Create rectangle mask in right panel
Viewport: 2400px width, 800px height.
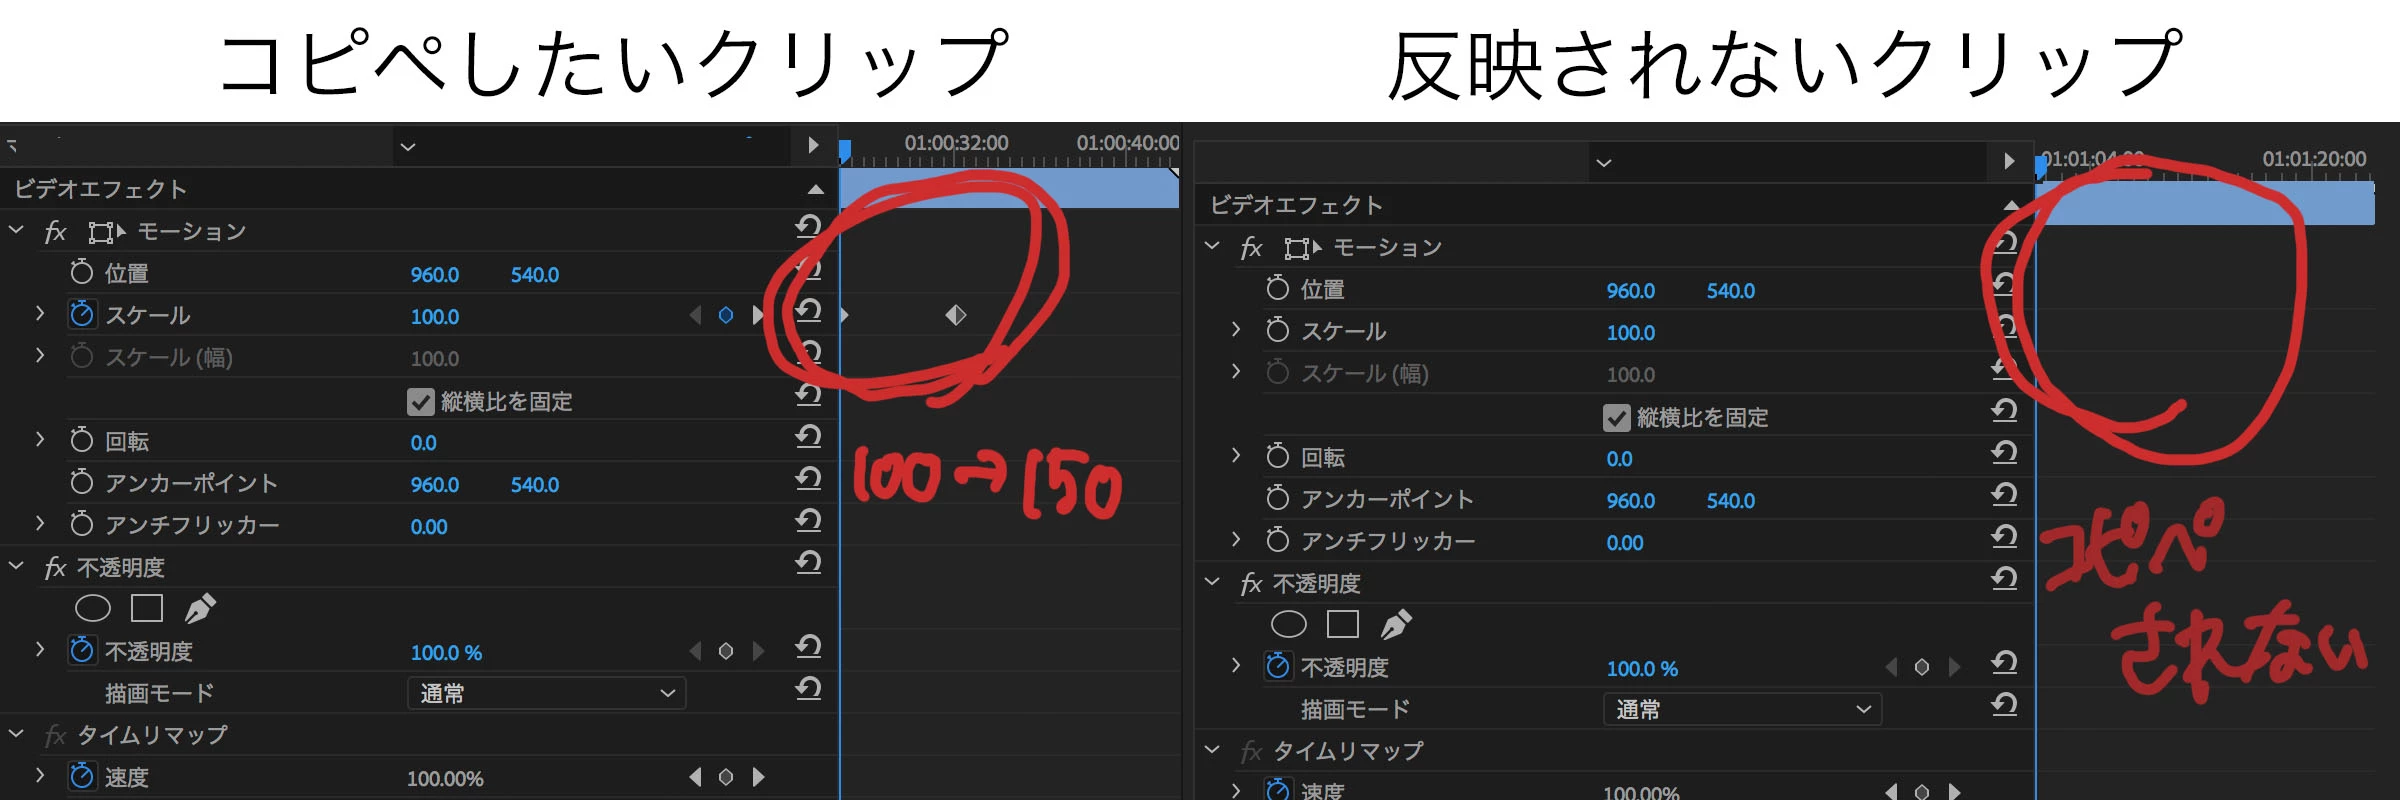tap(1343, 624)
